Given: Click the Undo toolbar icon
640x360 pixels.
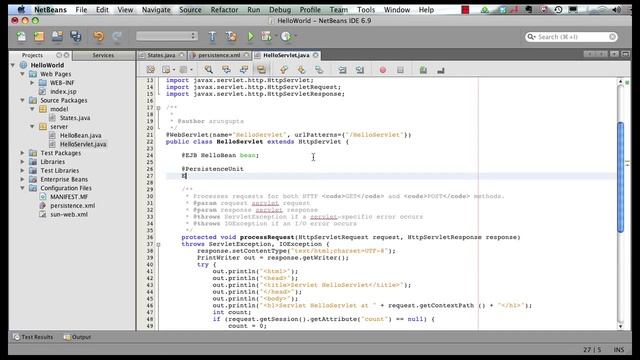Looking at the screenshot, I should (98, 37).
